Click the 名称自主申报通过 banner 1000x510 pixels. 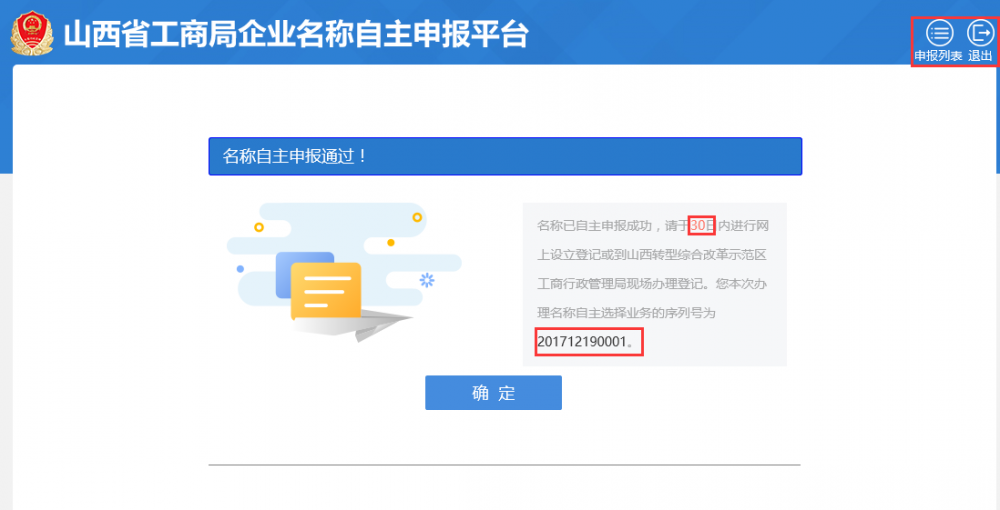coord(505,156)
